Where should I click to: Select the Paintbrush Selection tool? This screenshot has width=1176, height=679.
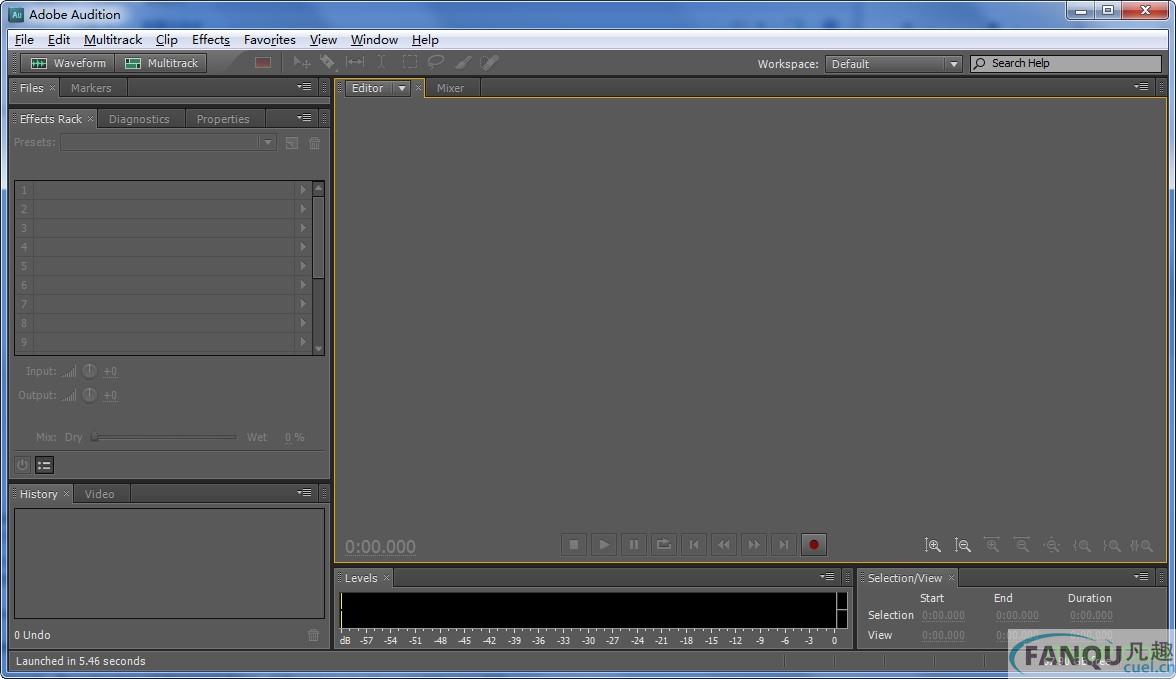463,63
